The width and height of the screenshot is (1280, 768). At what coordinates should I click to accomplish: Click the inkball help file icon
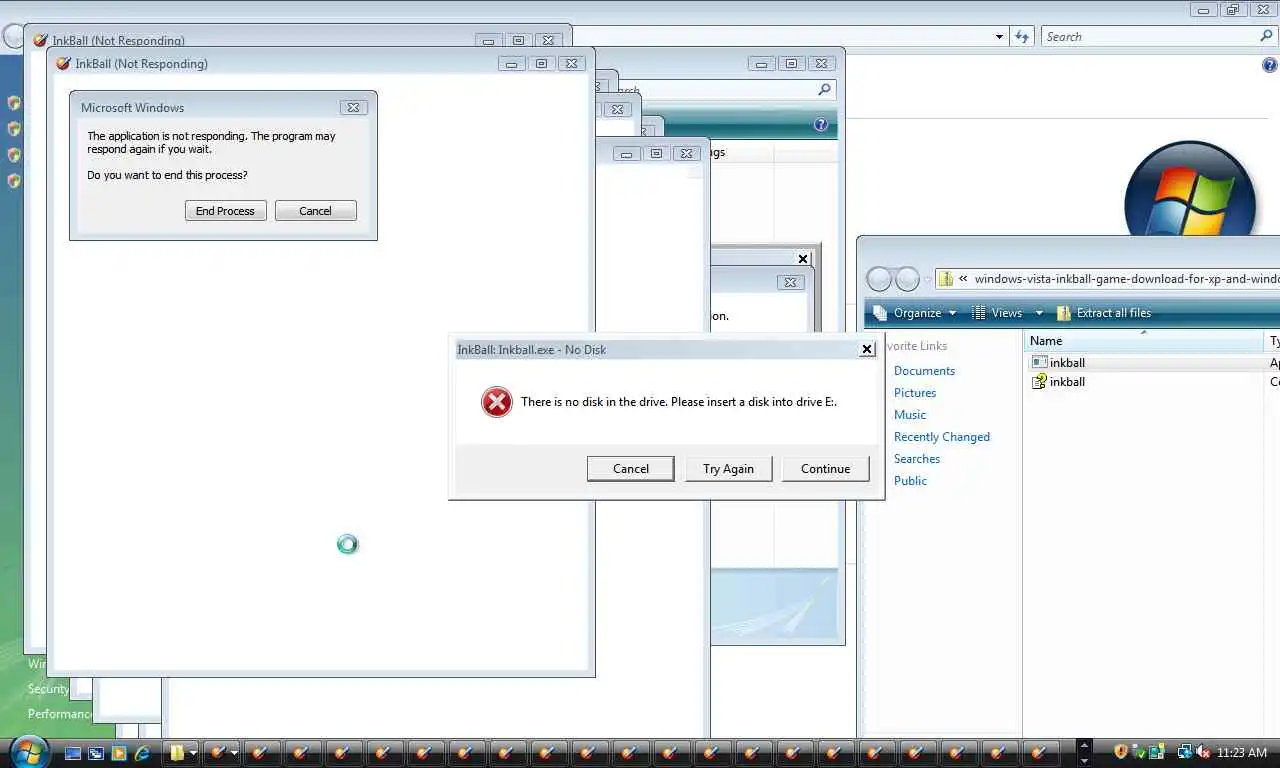tap(1039, 382)
